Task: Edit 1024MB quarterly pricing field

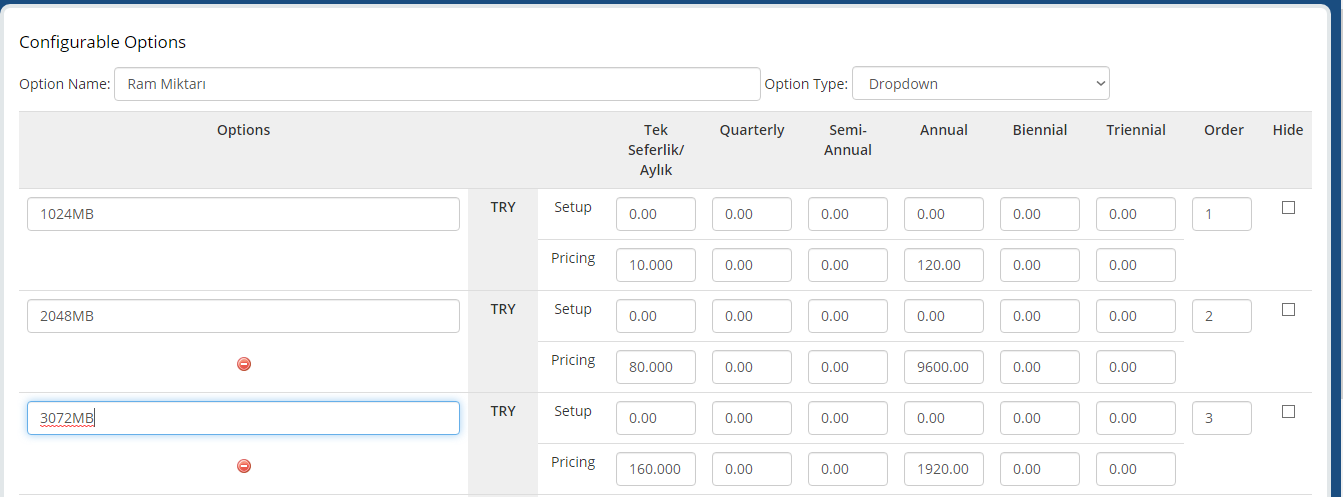Action: pyautogui.click(x=752, y=265)
